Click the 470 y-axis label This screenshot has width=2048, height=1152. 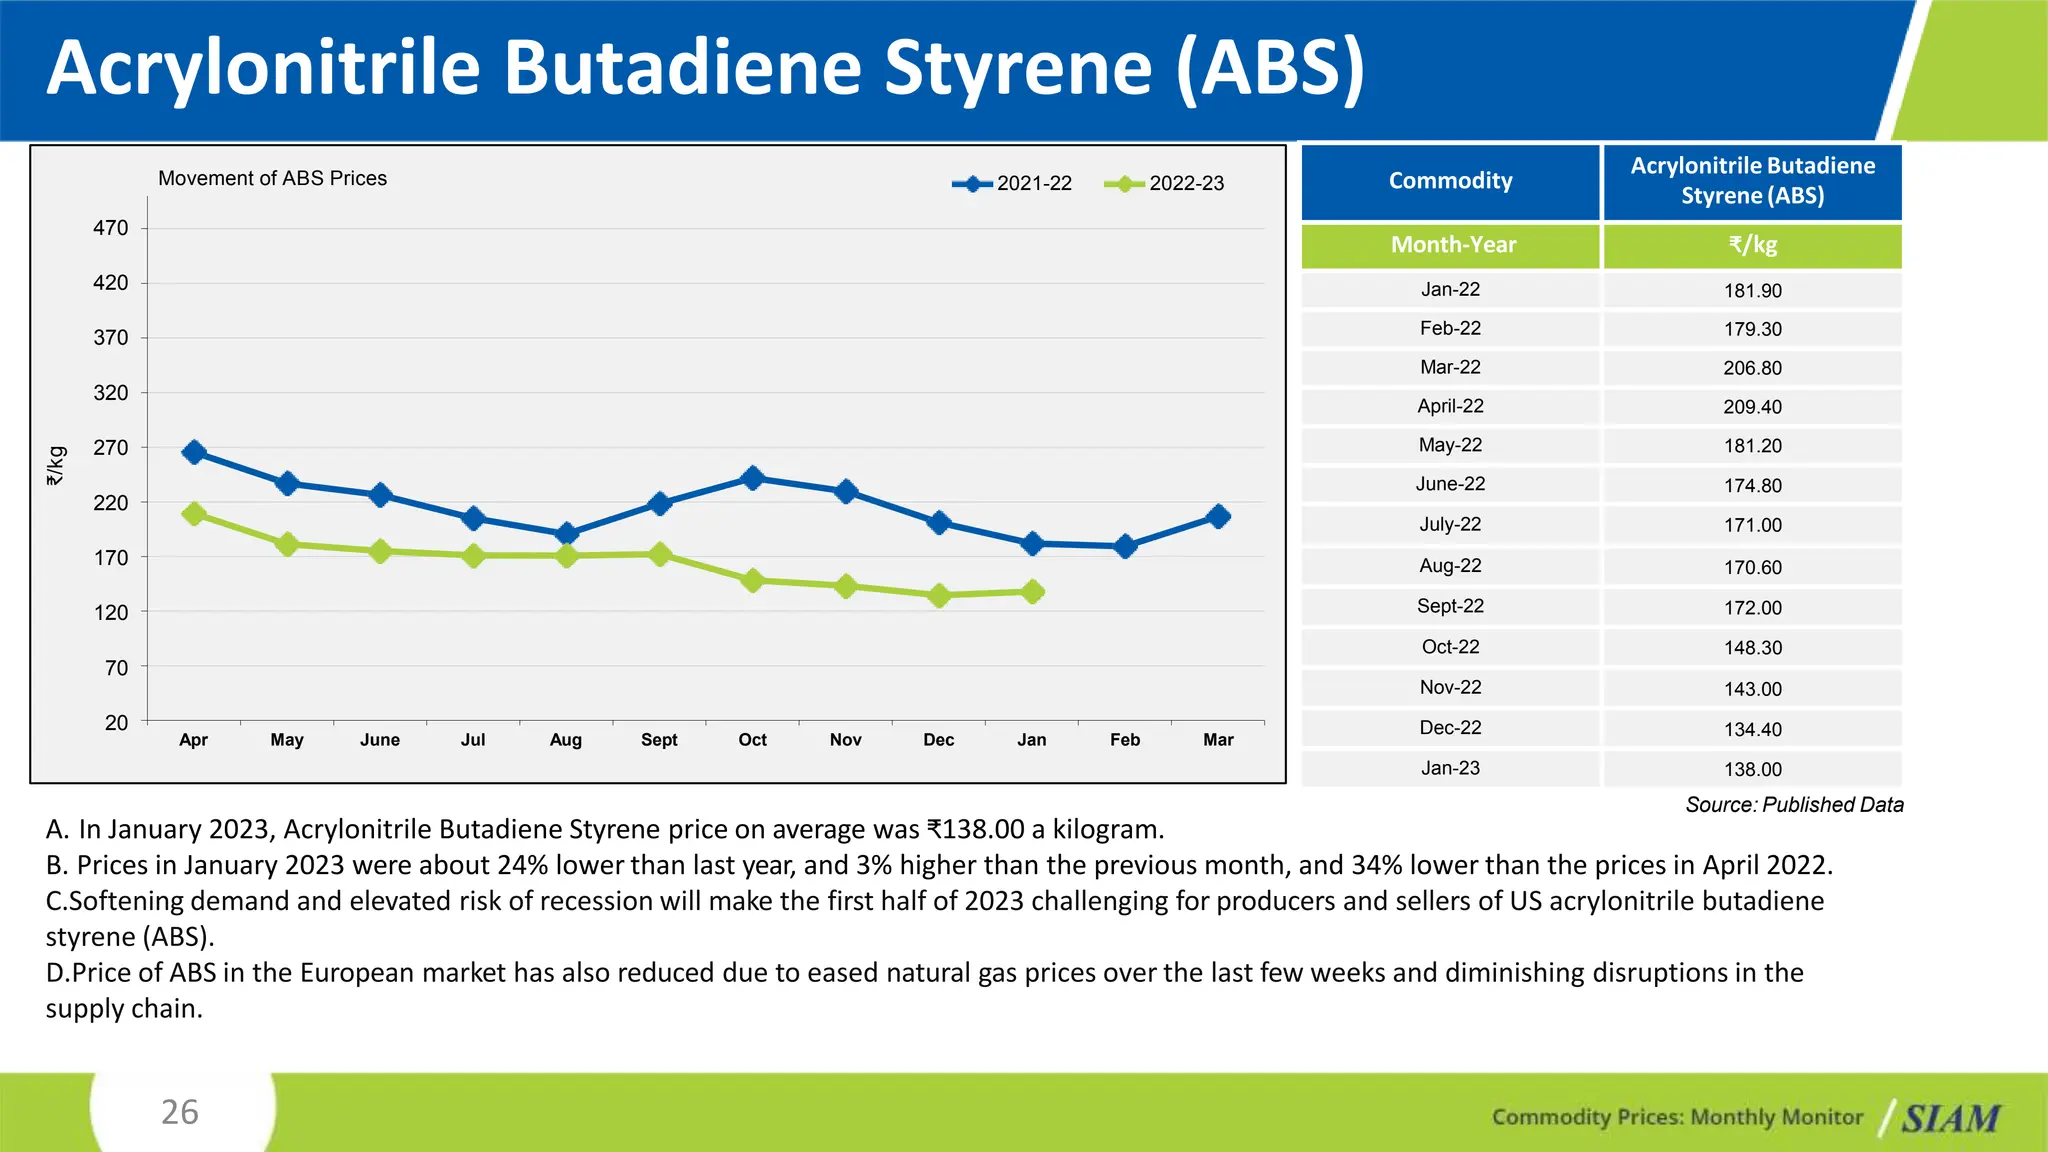(111, 228)
